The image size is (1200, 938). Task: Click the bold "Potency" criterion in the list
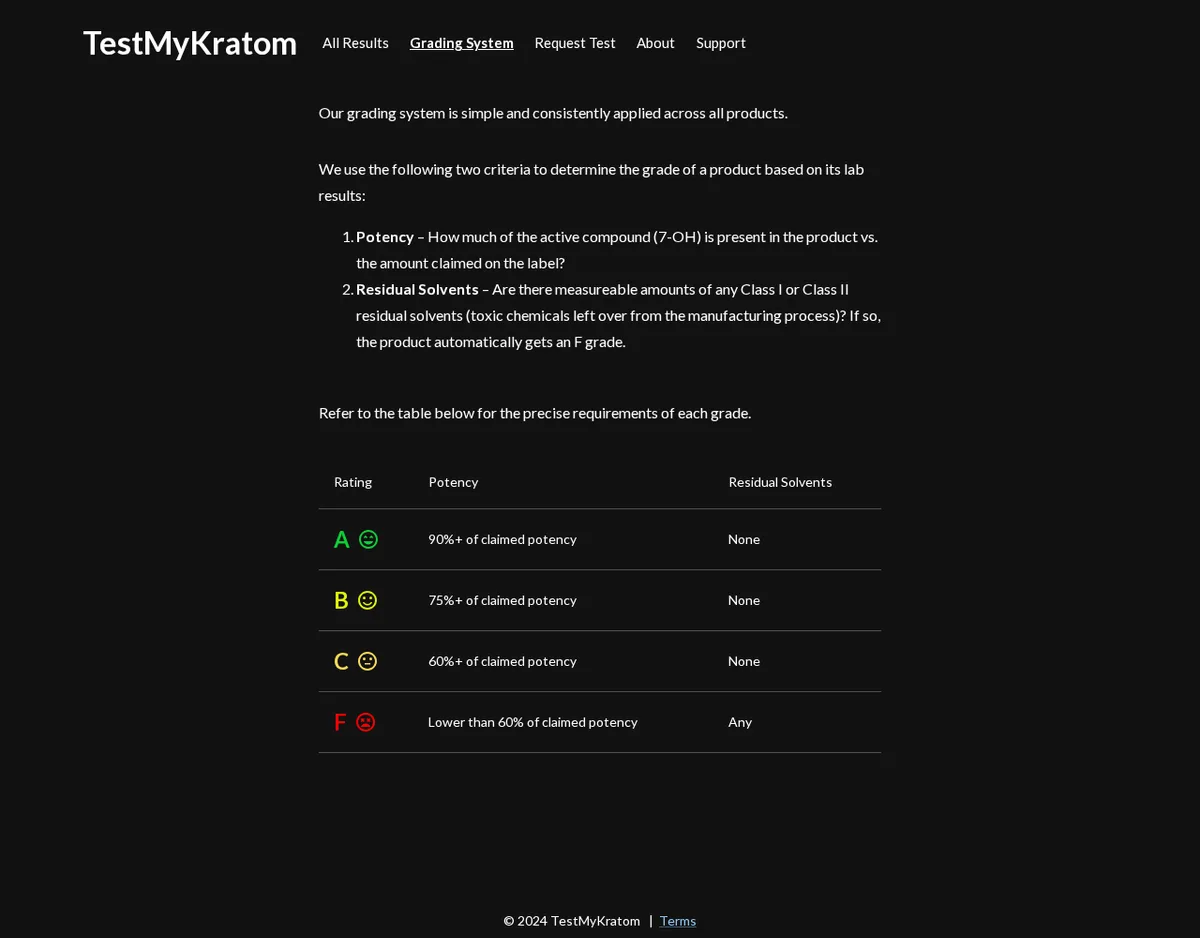(x=385, y=237)
